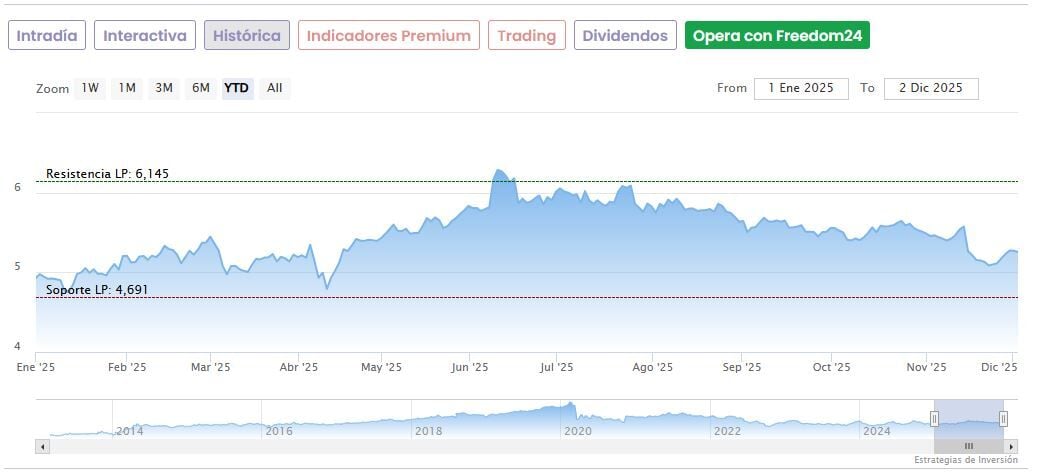Screen dimensions: 1038x476
Task: Click the Opera con Freedom24 button
Action: coord(777,36)
